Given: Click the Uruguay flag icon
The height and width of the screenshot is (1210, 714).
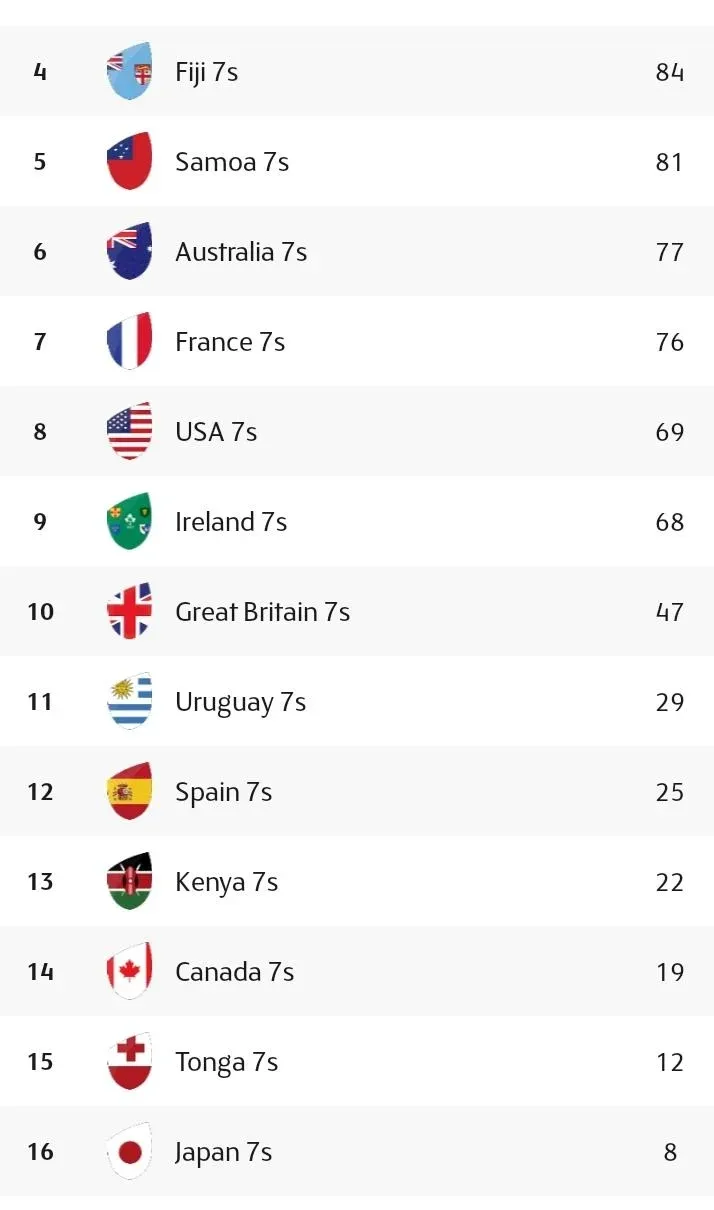Looking at the screenshot, I should pos(130,702).
